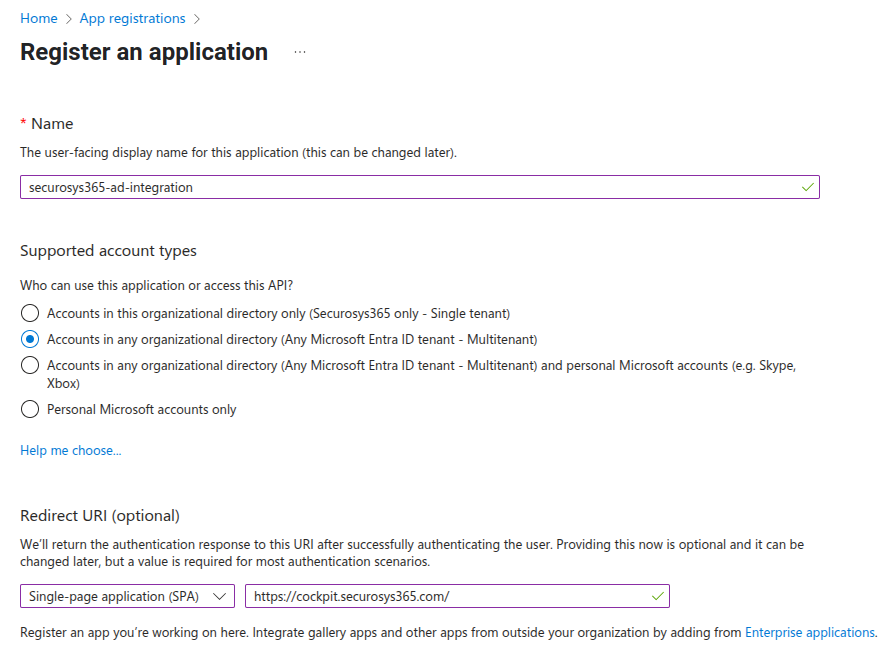Select the single tenant account option
The width and height of the screenshot is (888, 658).
click(x=30, y=313)
